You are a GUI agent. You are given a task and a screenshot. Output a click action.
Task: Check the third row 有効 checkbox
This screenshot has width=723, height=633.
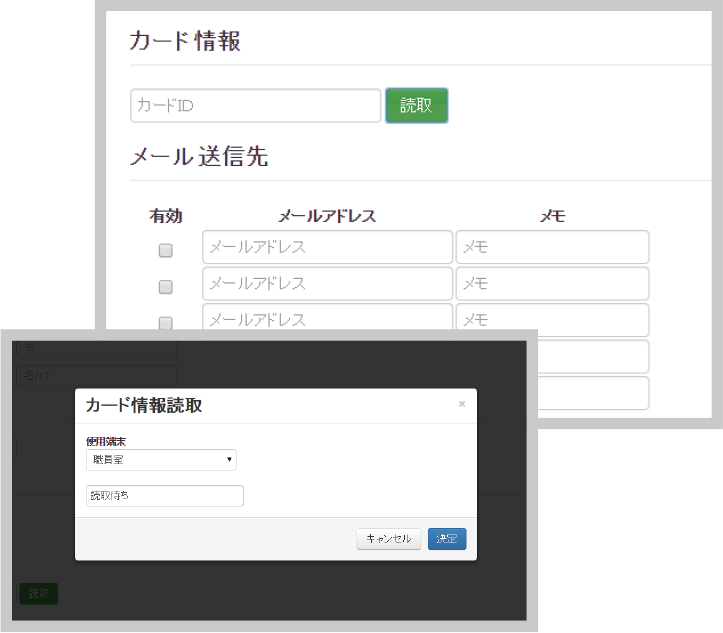coord(166,322)
